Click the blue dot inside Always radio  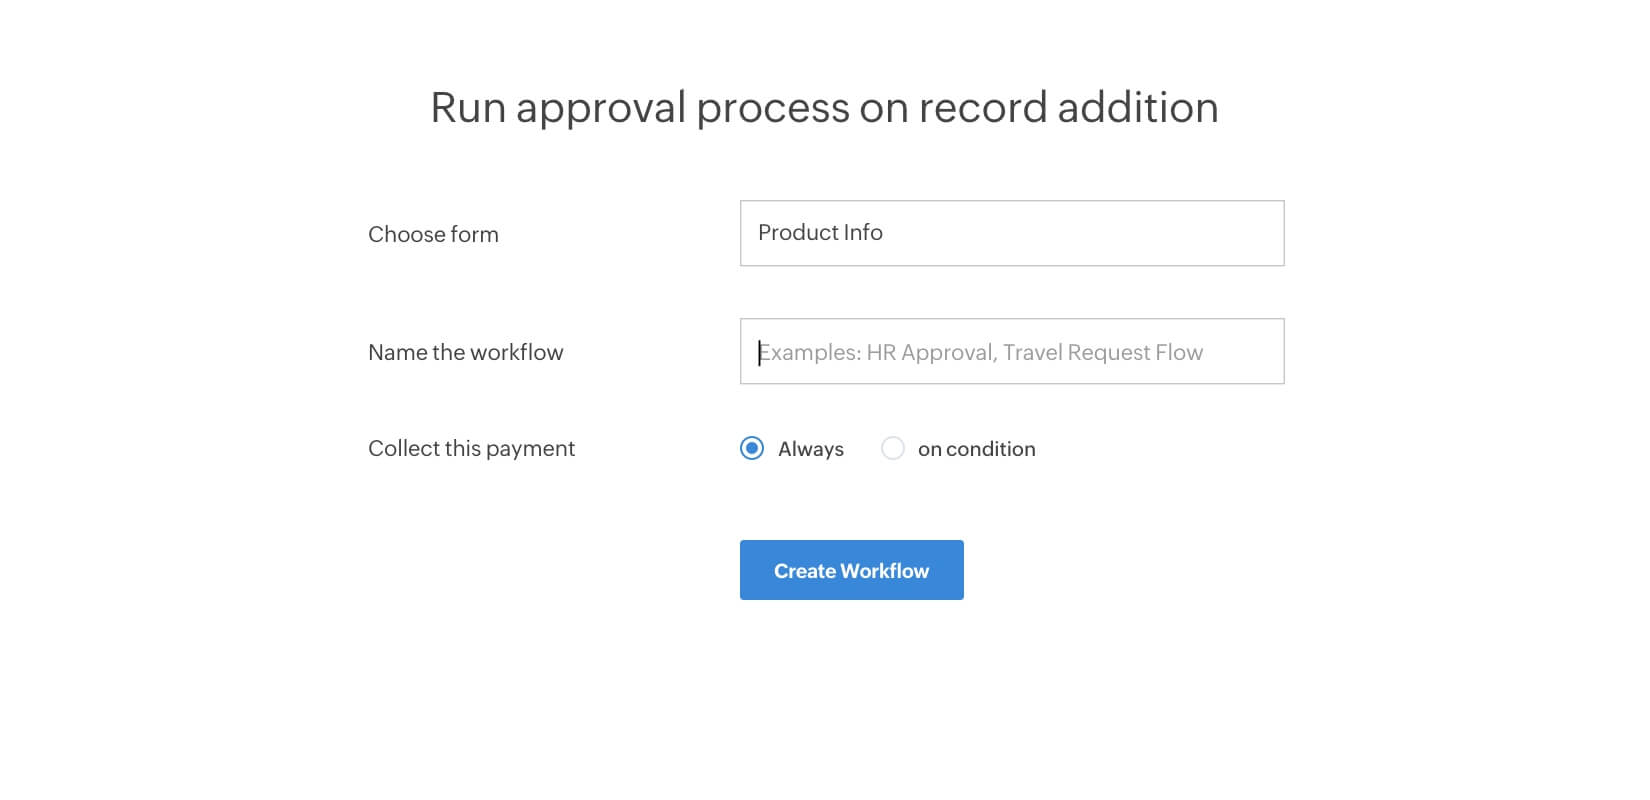(x=752, y=448)
